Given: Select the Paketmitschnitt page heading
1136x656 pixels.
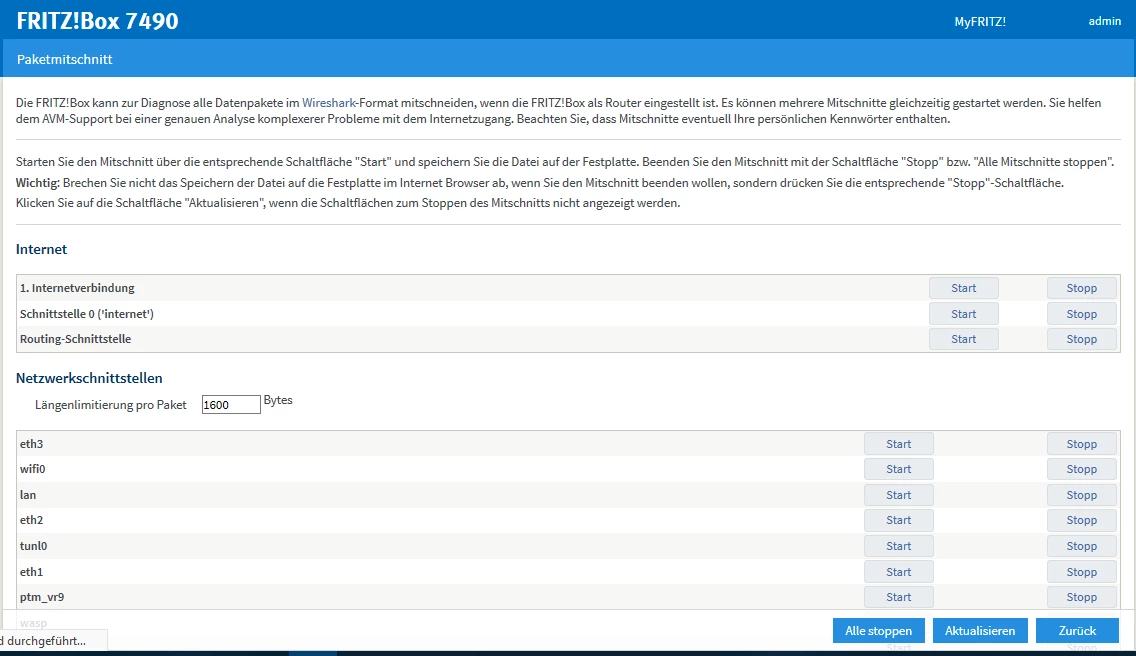Looking at the screenshot, I should [64, 59].
